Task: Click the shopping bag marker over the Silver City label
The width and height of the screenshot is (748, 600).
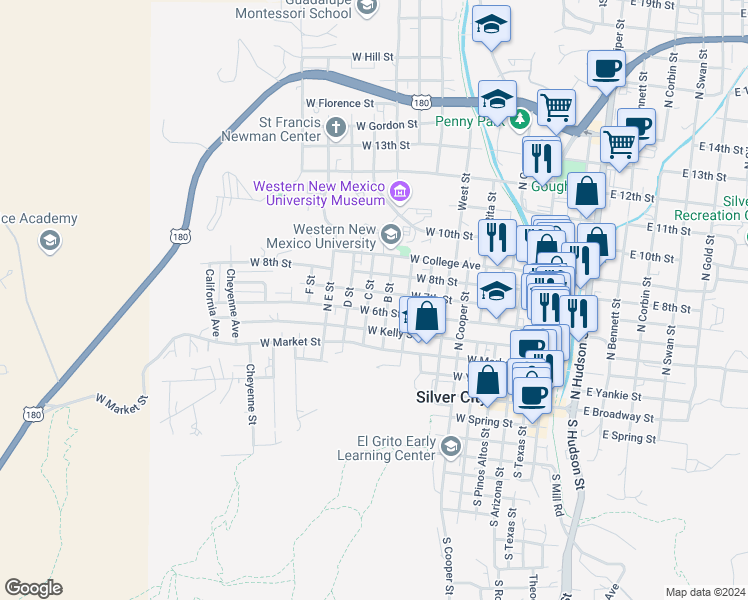Action: pos(487,380)
